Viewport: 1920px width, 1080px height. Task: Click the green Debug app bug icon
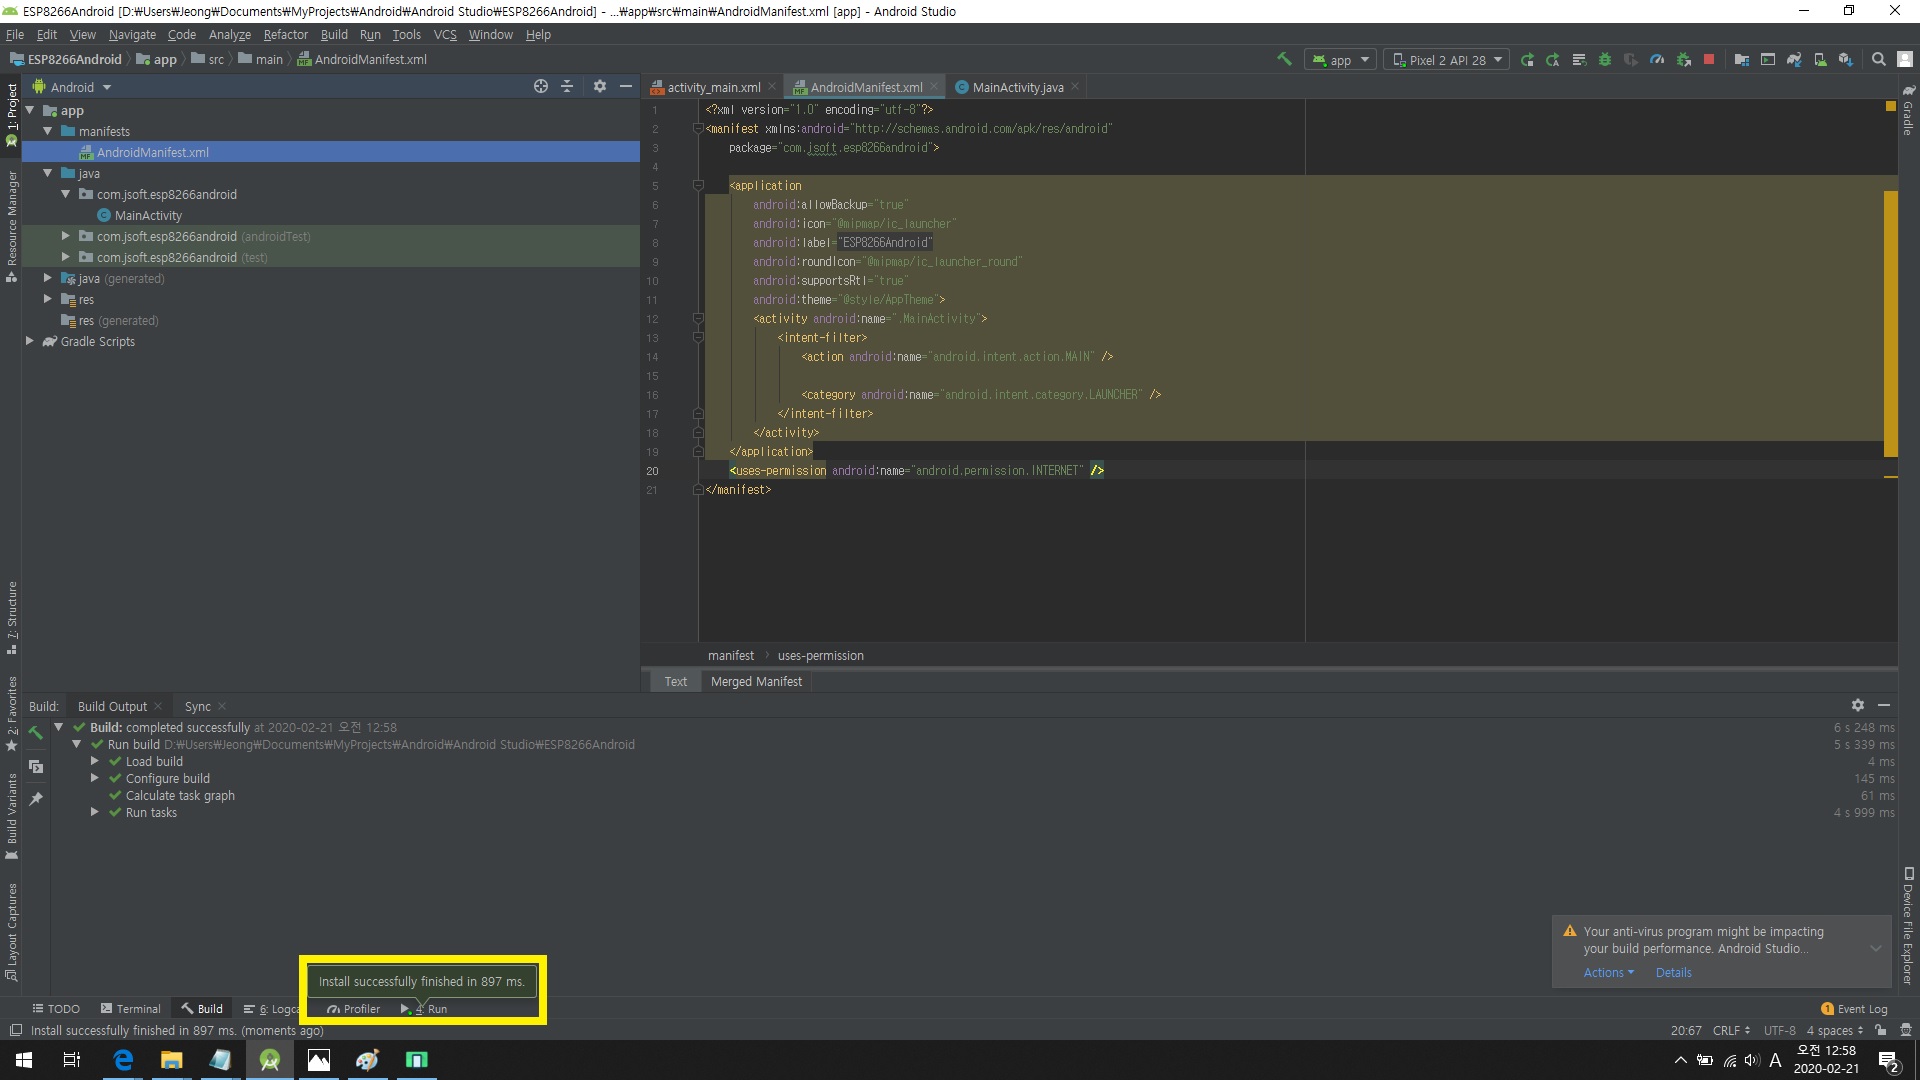point(1605,60)
